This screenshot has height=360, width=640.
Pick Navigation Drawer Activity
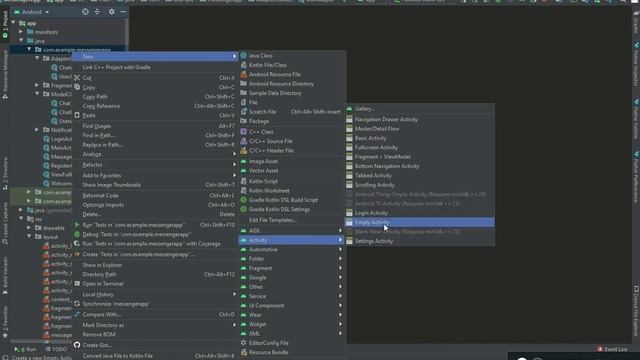click(420, 119)
